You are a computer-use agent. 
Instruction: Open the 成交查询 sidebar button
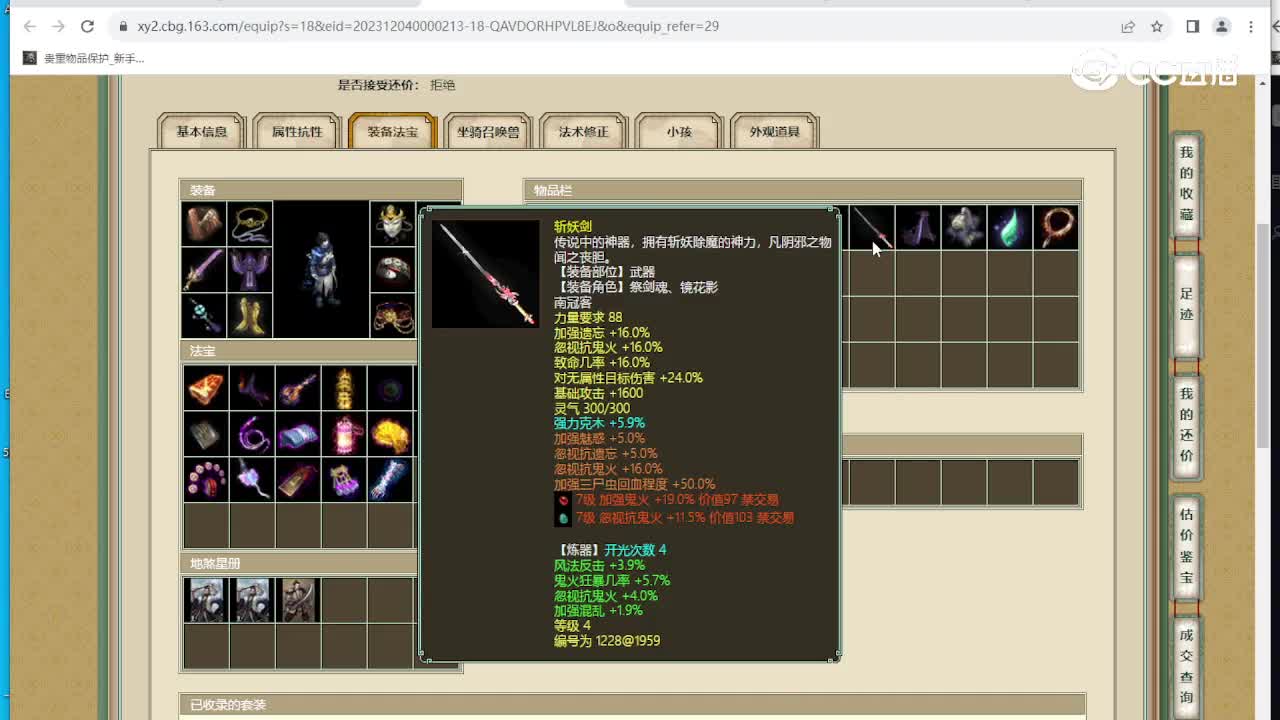pyautogui.click(x=1186, y=665)
